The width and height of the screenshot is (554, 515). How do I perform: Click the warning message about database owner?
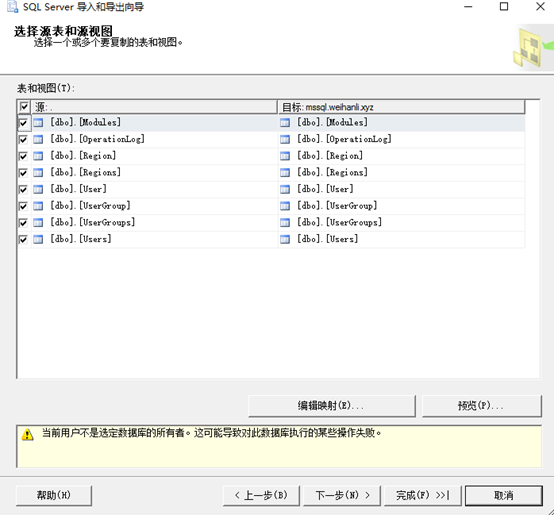point(212,433)
